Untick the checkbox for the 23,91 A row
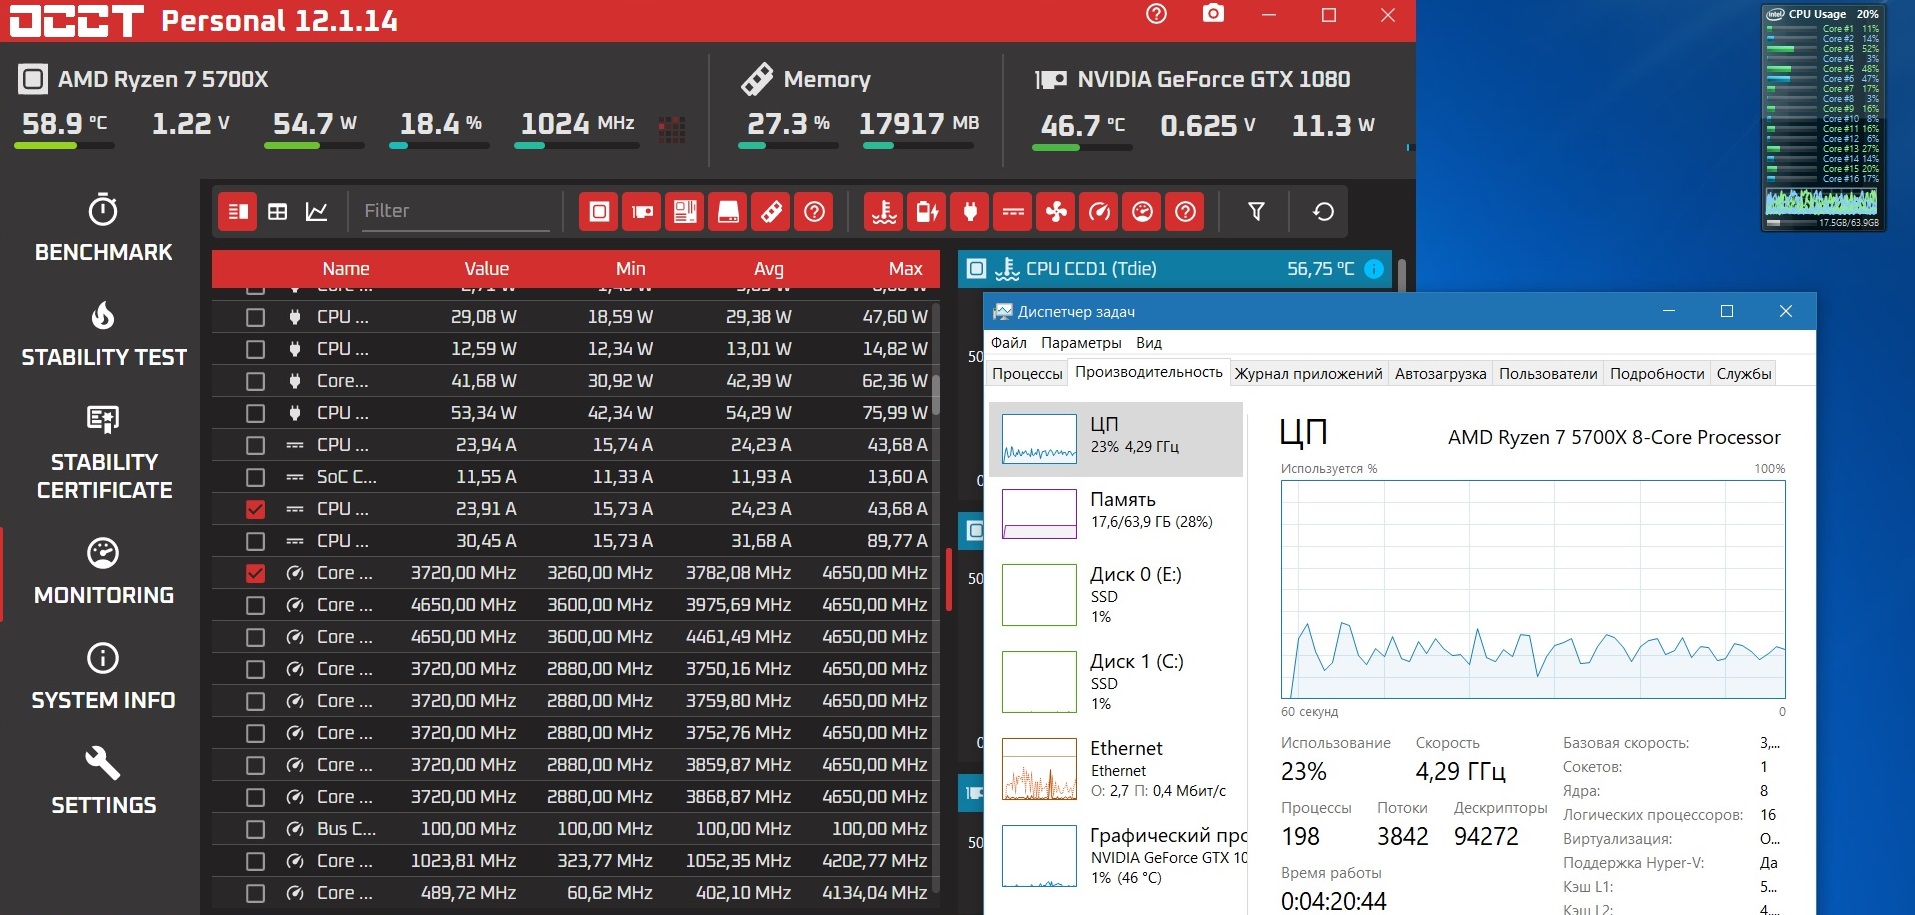 [x=255, y=509]
